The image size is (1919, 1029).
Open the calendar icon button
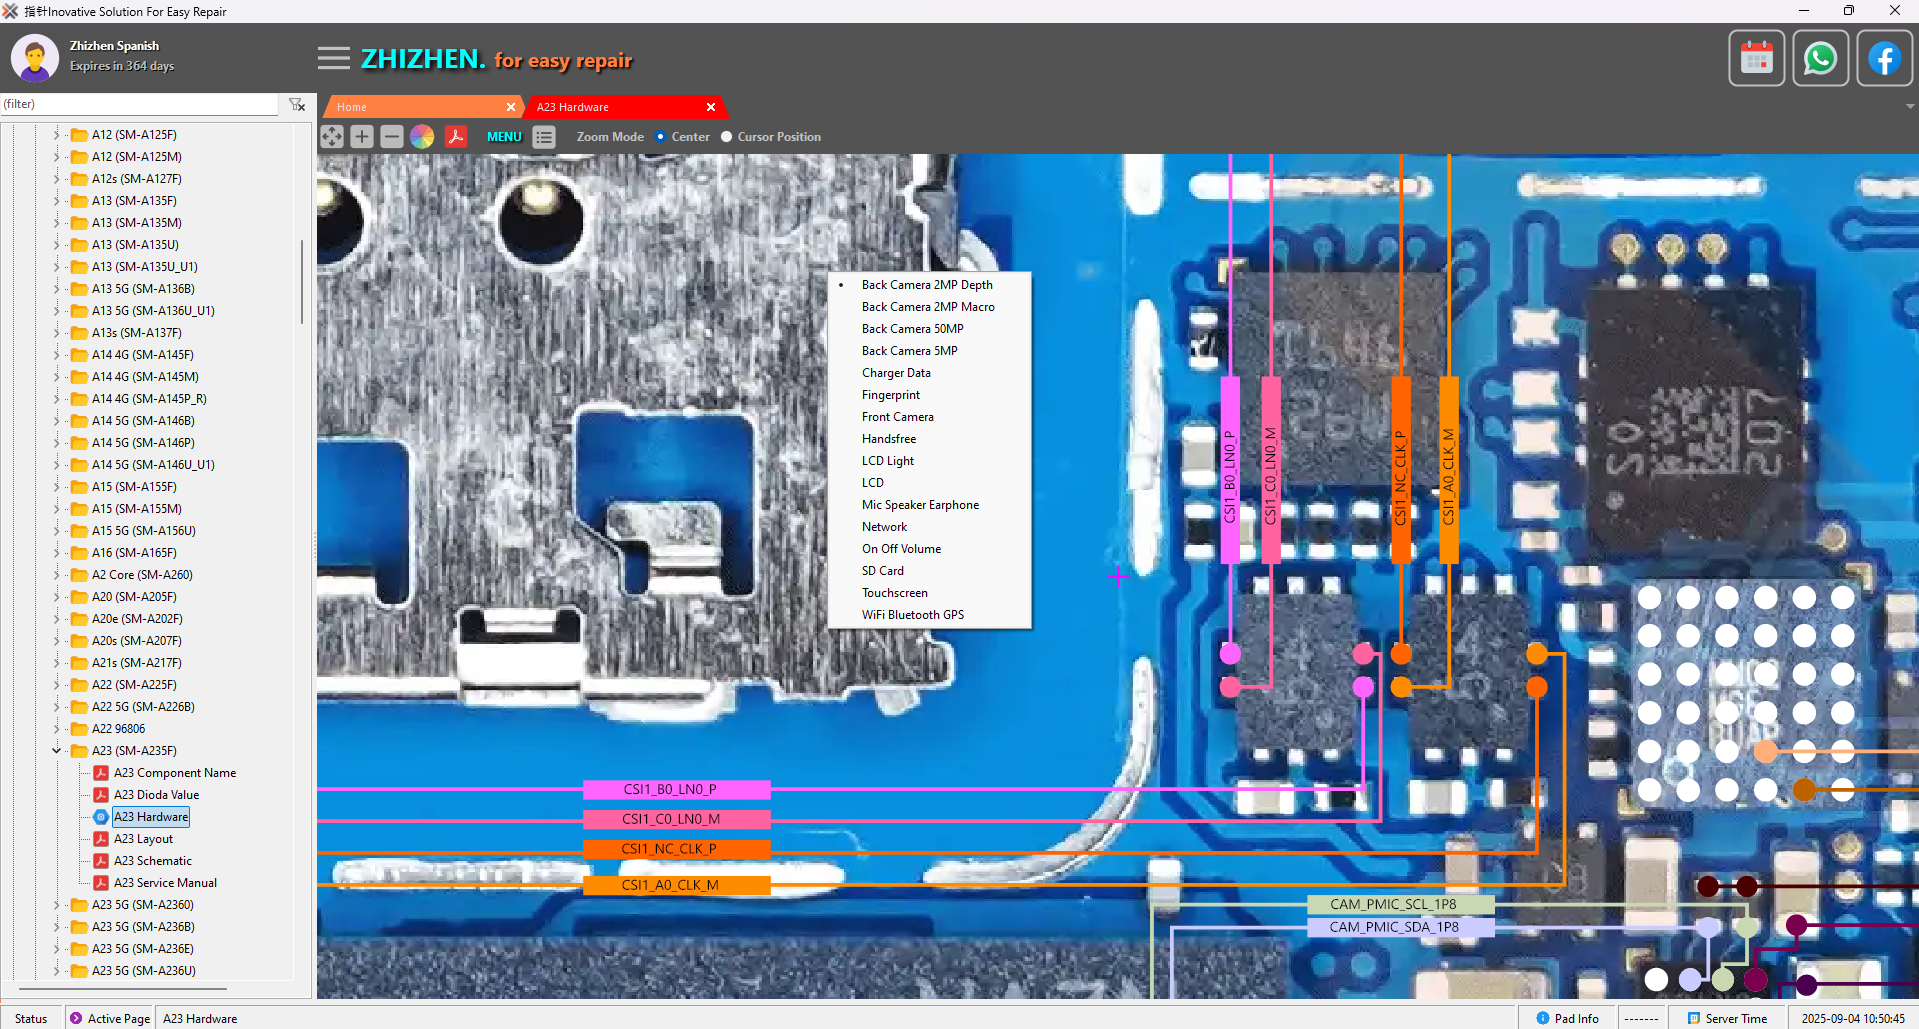(x=1757, y=59)
